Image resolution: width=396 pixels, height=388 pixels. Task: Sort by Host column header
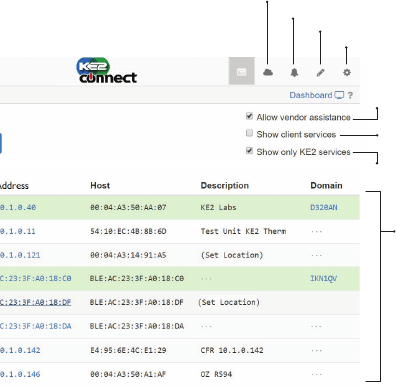tap(100, 185)
